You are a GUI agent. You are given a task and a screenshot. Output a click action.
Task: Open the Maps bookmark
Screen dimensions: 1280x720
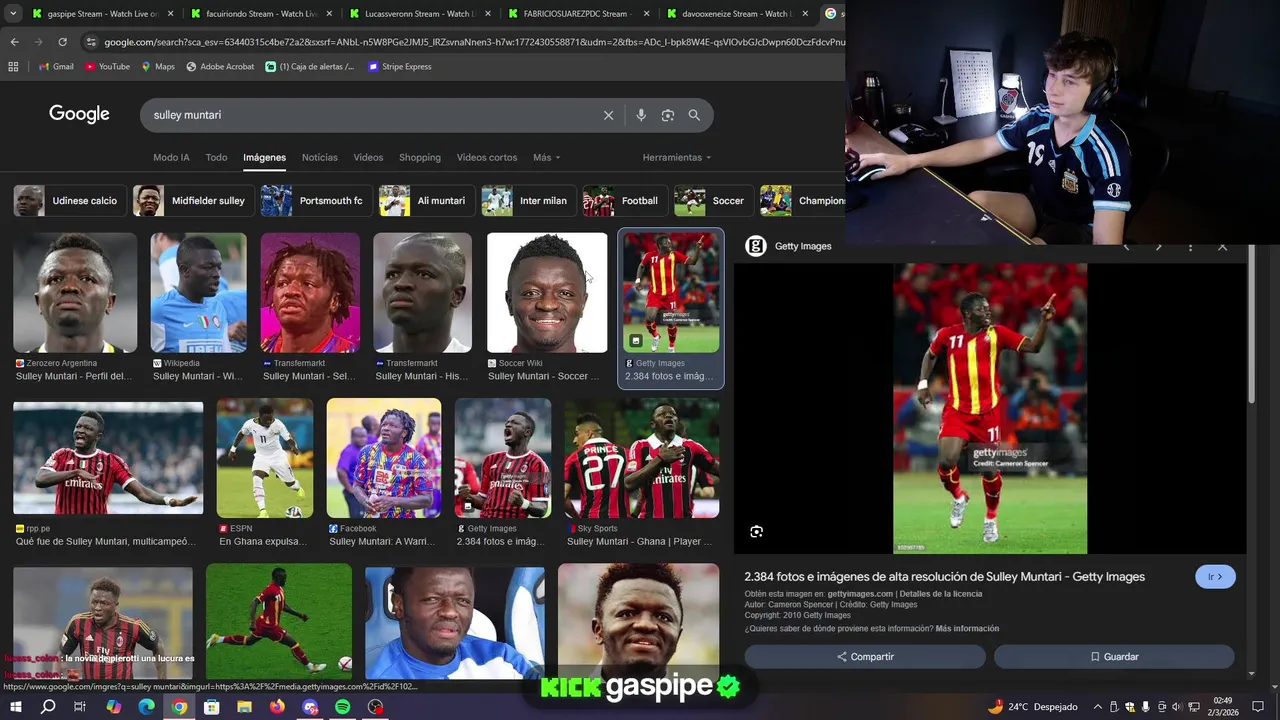(158, 67)
